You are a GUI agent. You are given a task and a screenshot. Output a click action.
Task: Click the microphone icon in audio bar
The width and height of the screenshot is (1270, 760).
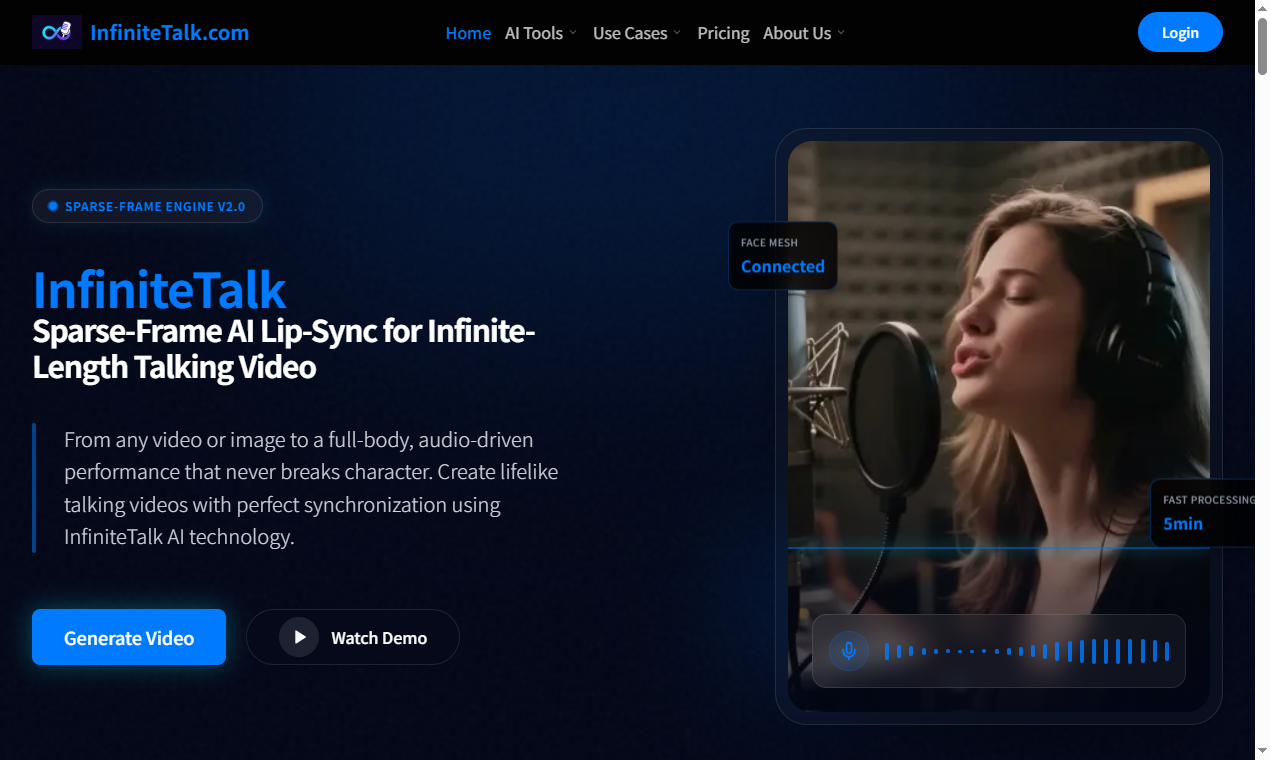(849, 651)
